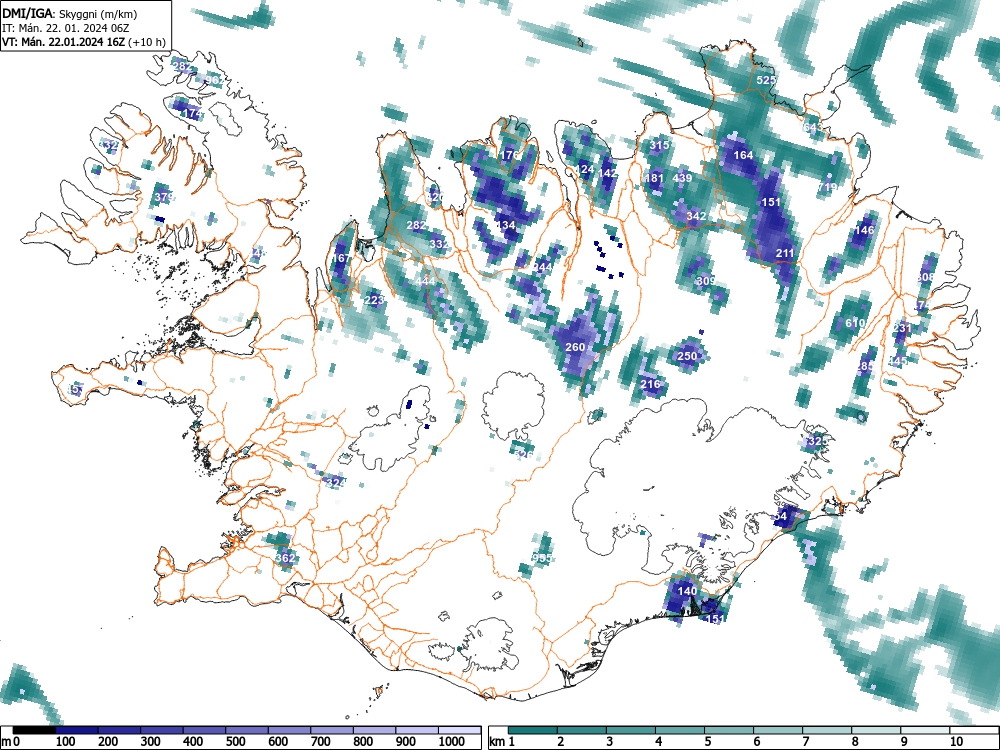Click the visibility value 140 on the map
This screenshot has height=750, width=1000.
point(688,591)
